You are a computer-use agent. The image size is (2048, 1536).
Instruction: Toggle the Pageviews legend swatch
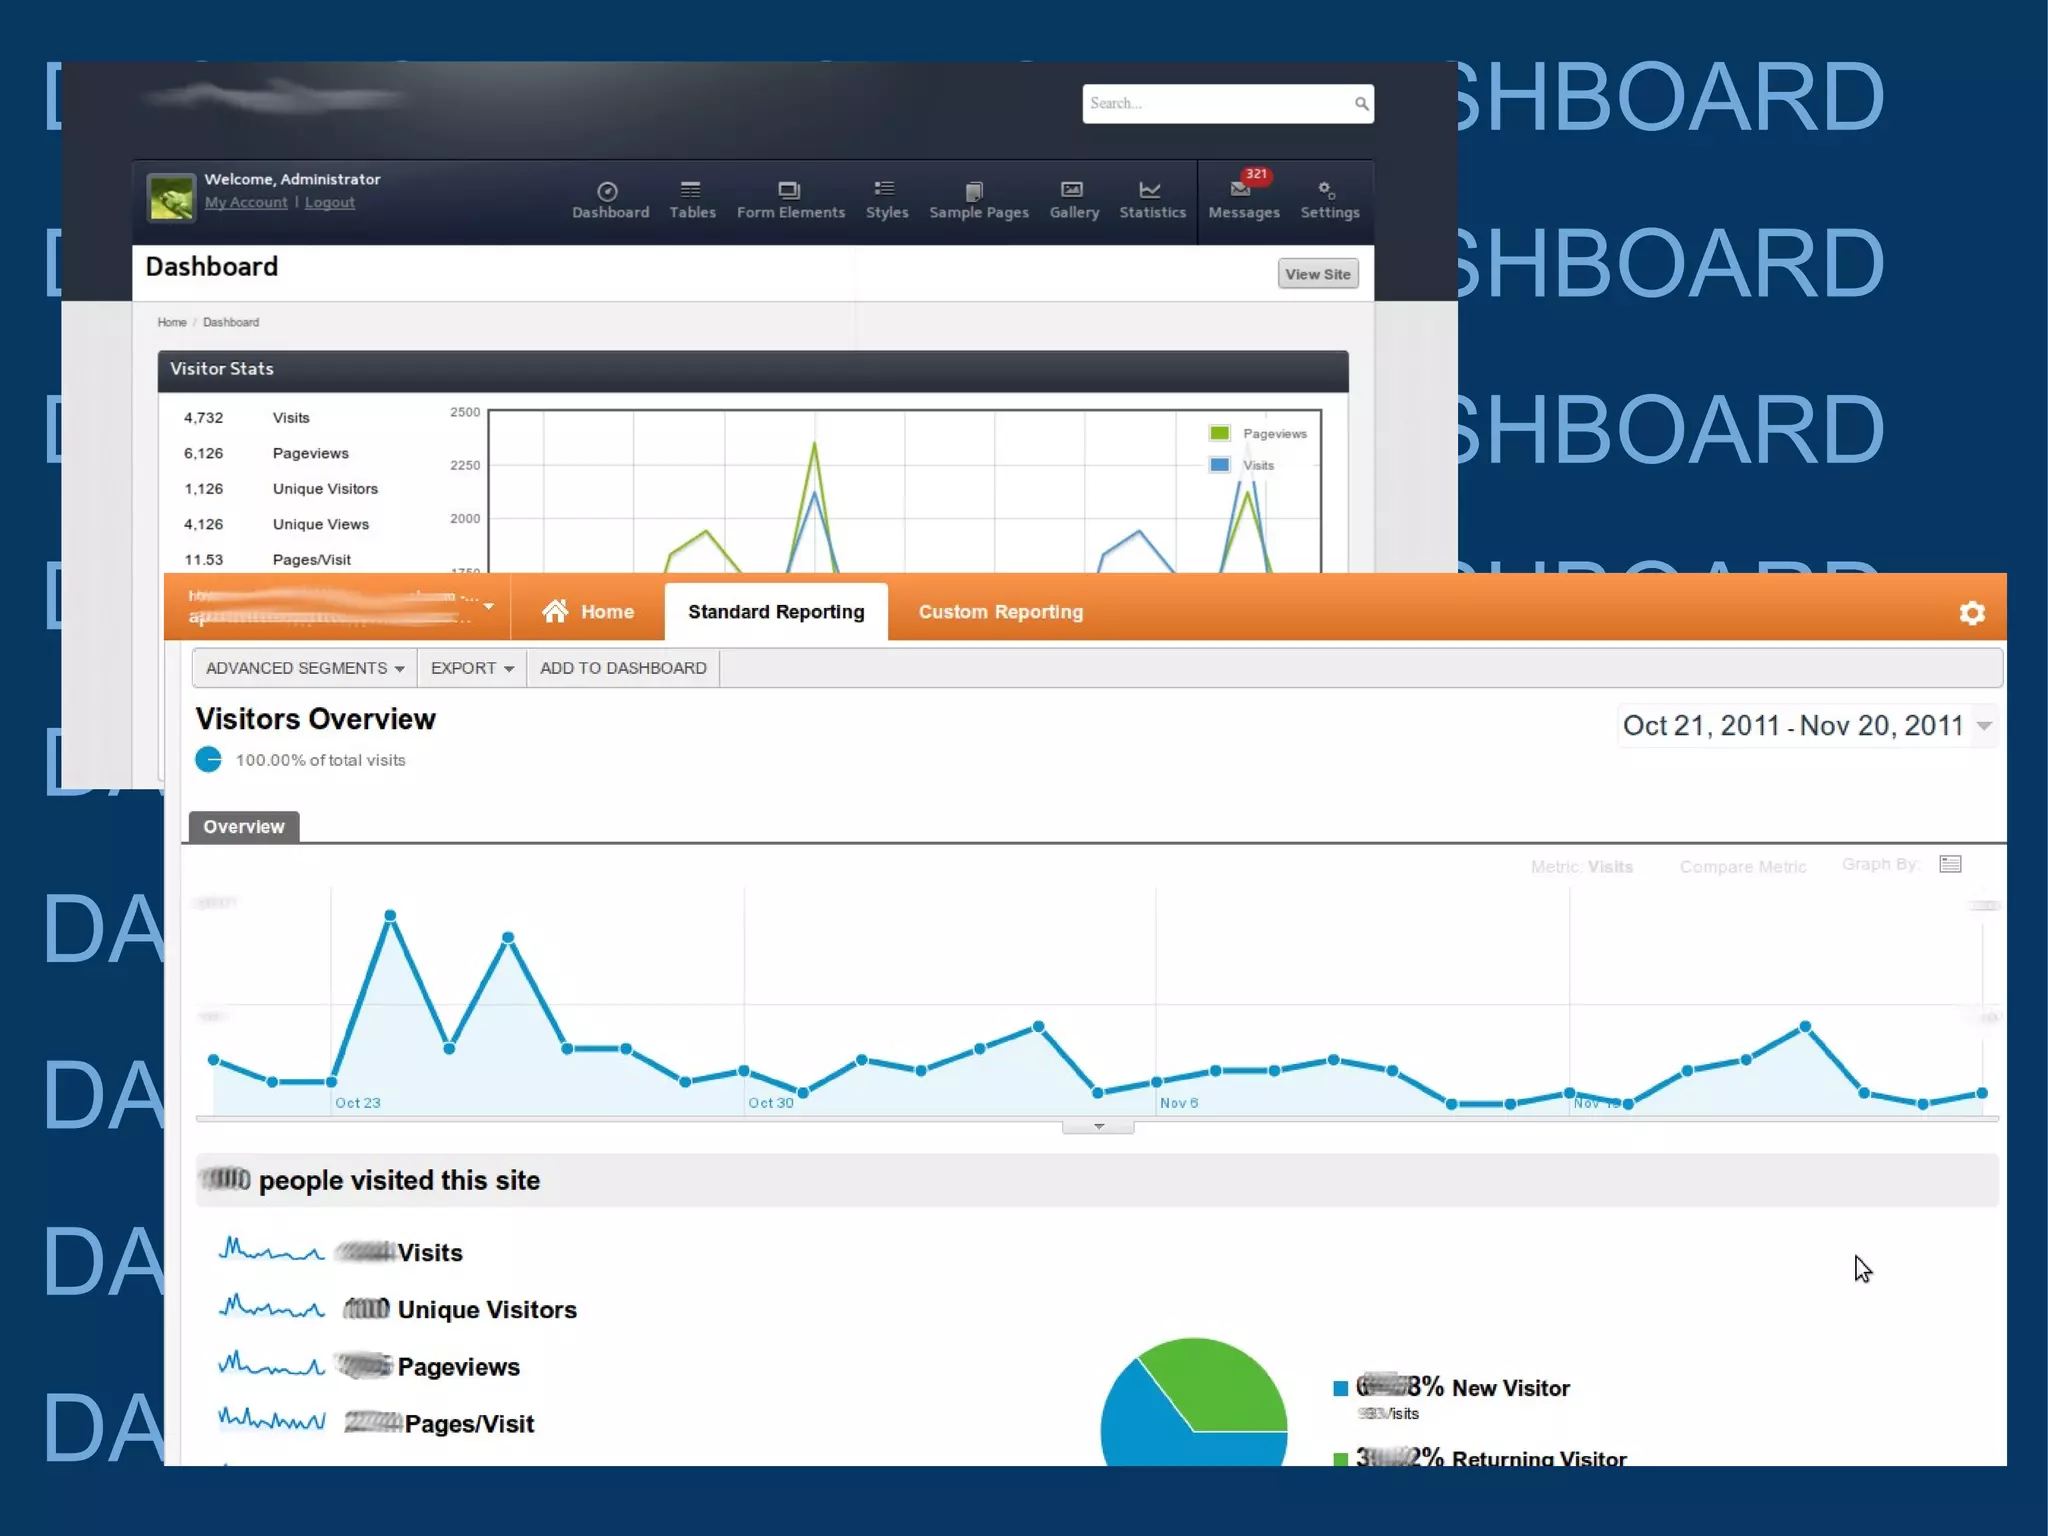coord(1219,433)
